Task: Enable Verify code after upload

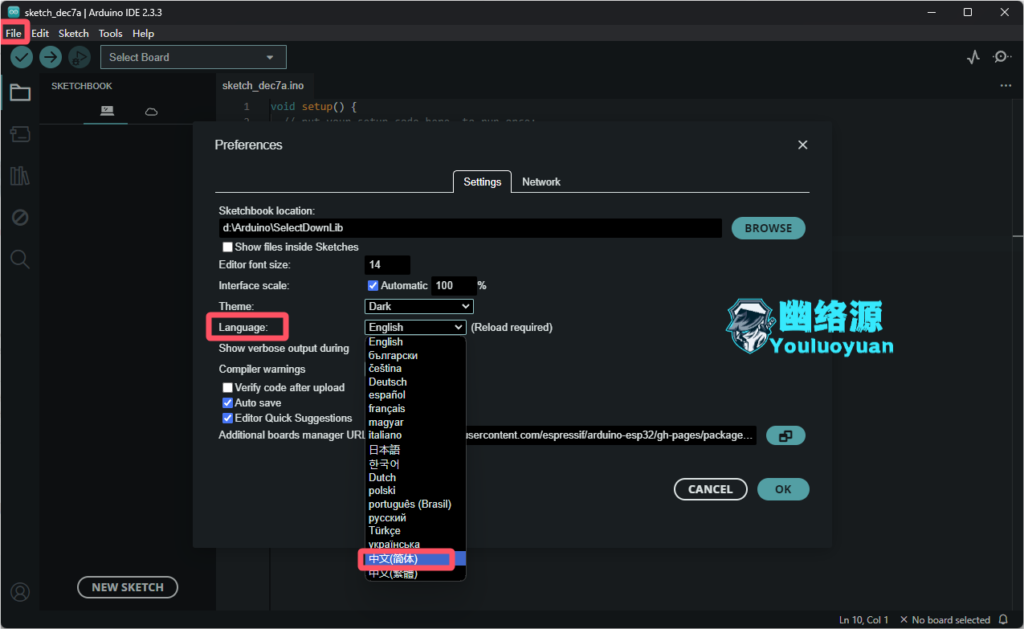Action: pyautogui.click(x=227, y=388)
